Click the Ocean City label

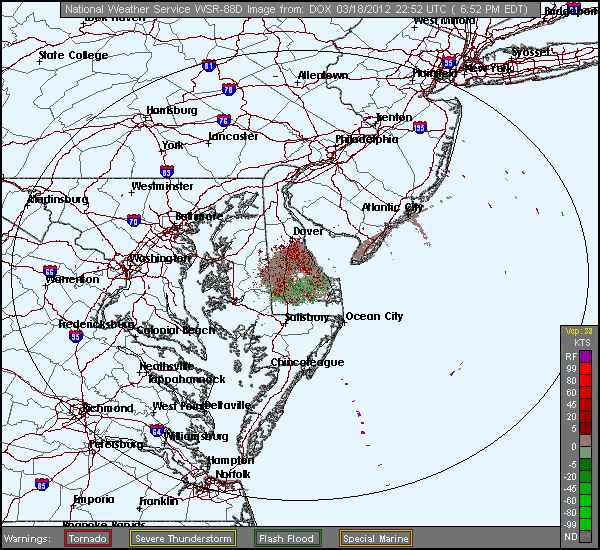[x=374, y=317]
